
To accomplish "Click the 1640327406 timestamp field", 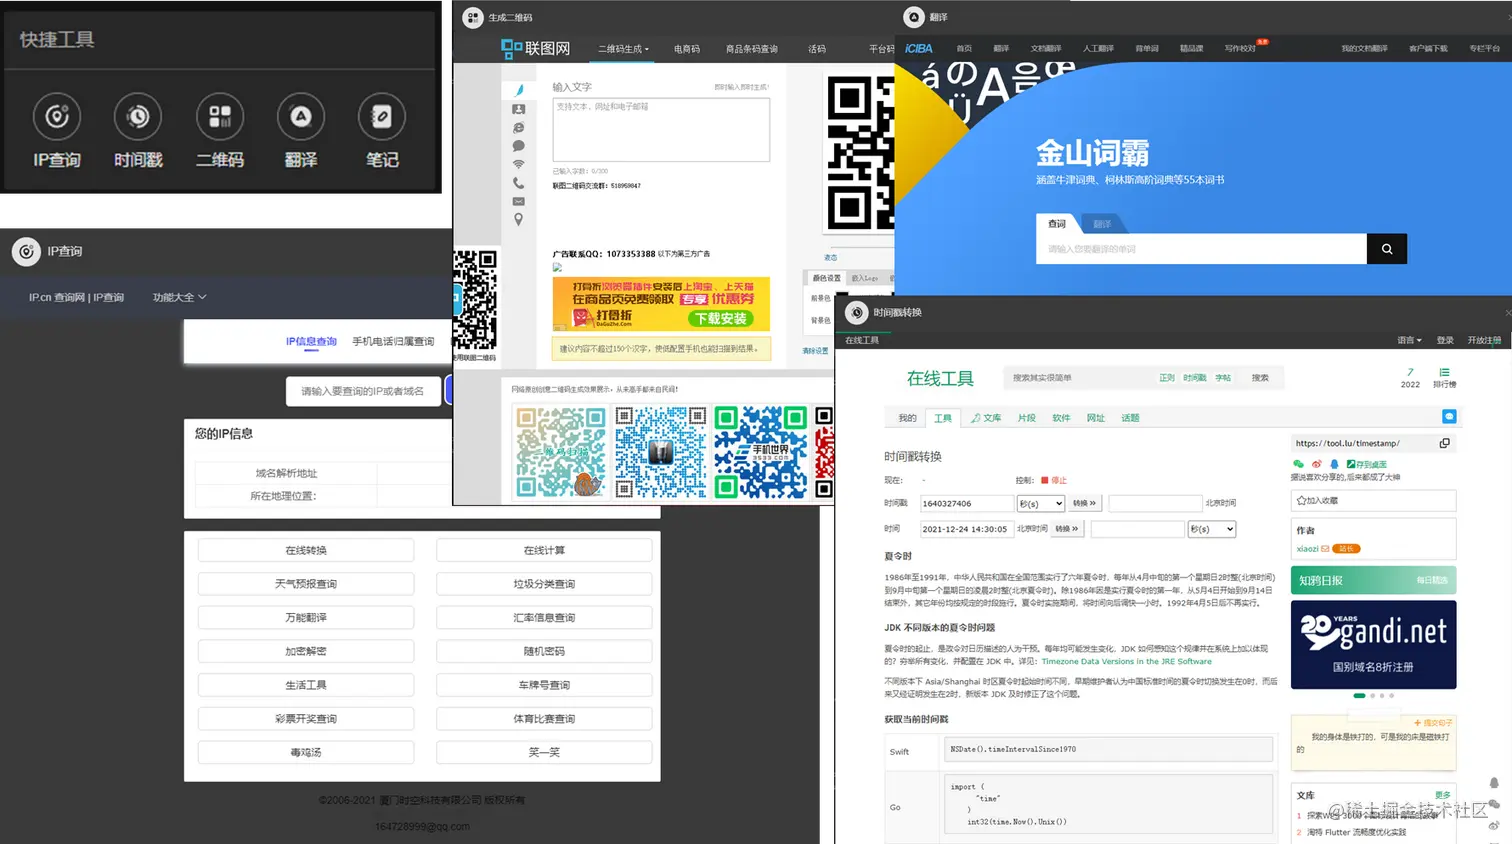I will point(967,503).
